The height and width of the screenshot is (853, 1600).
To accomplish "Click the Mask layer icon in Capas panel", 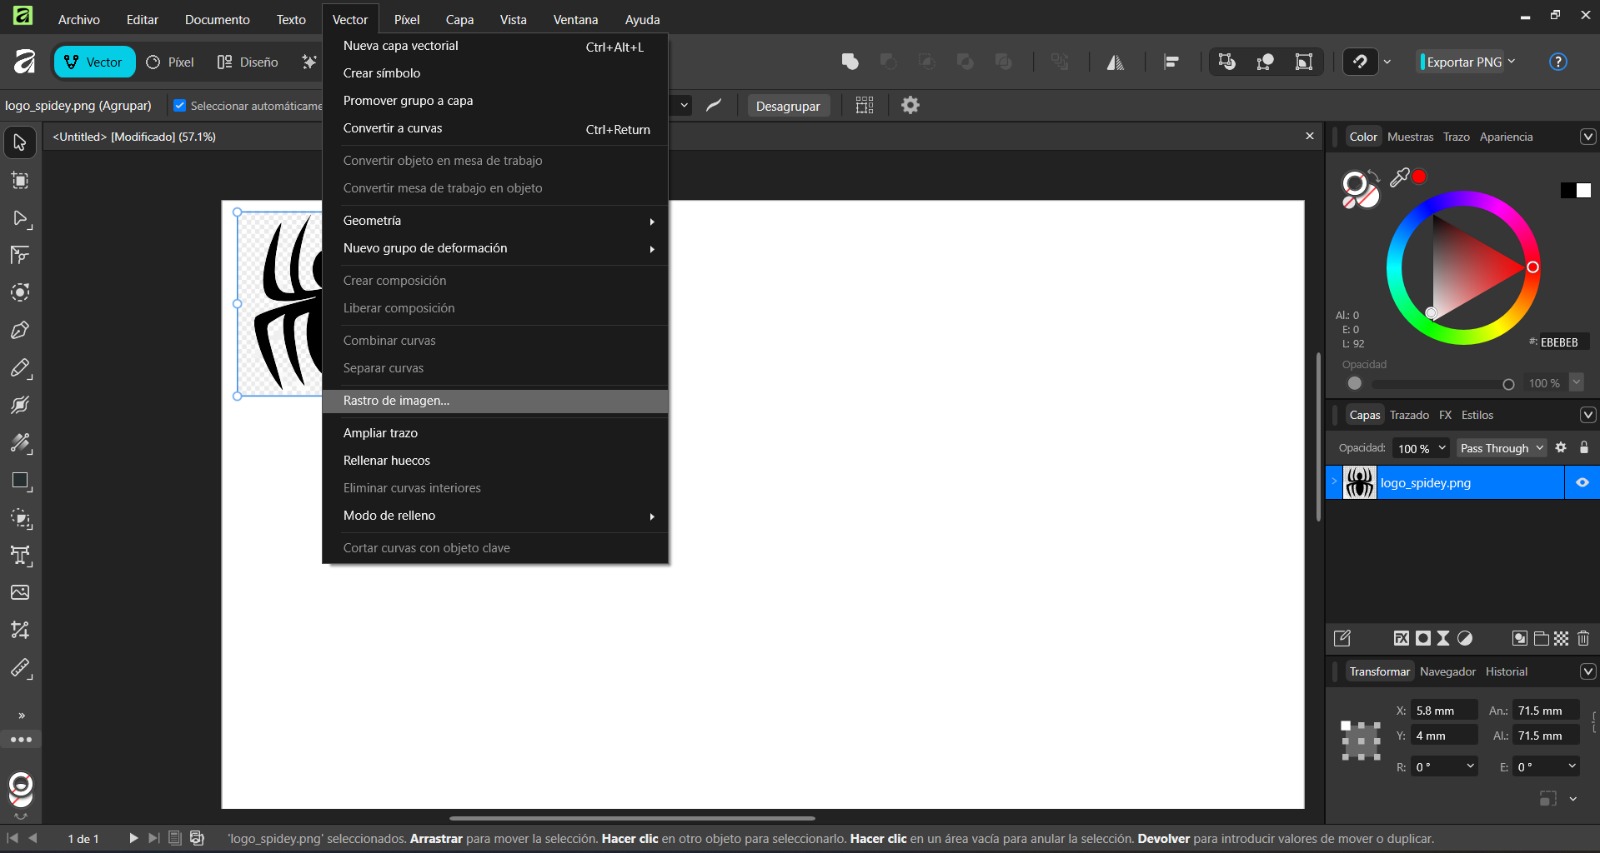I will [1423, 638].
